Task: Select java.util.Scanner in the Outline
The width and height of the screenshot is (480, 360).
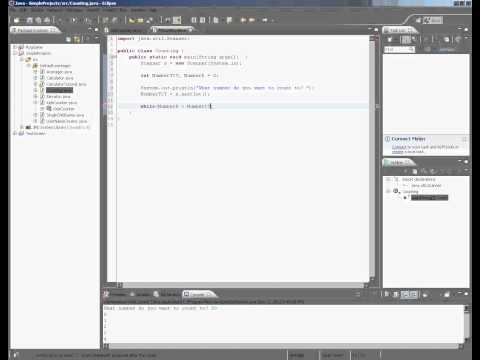Action: click(x=426, y=185)
